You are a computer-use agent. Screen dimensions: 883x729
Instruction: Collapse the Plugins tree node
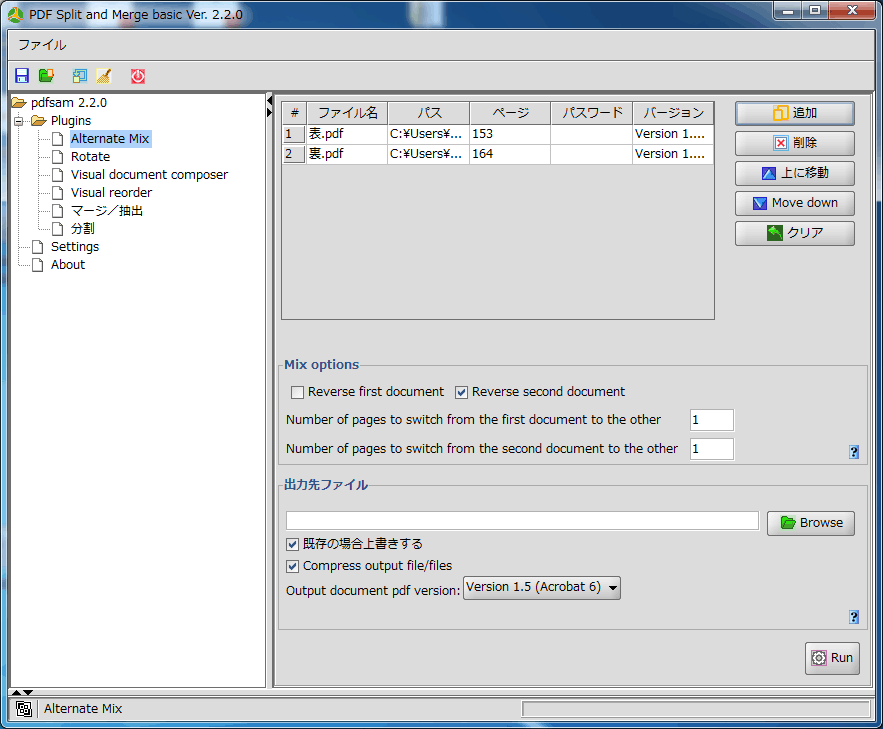point(19,121)
